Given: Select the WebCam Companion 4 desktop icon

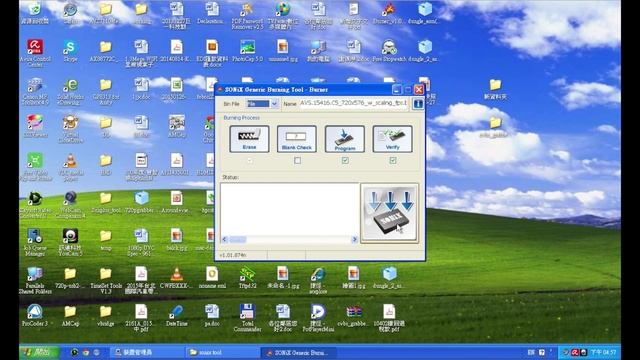Looking at the screenshot, I should click(x=70, y=205).
